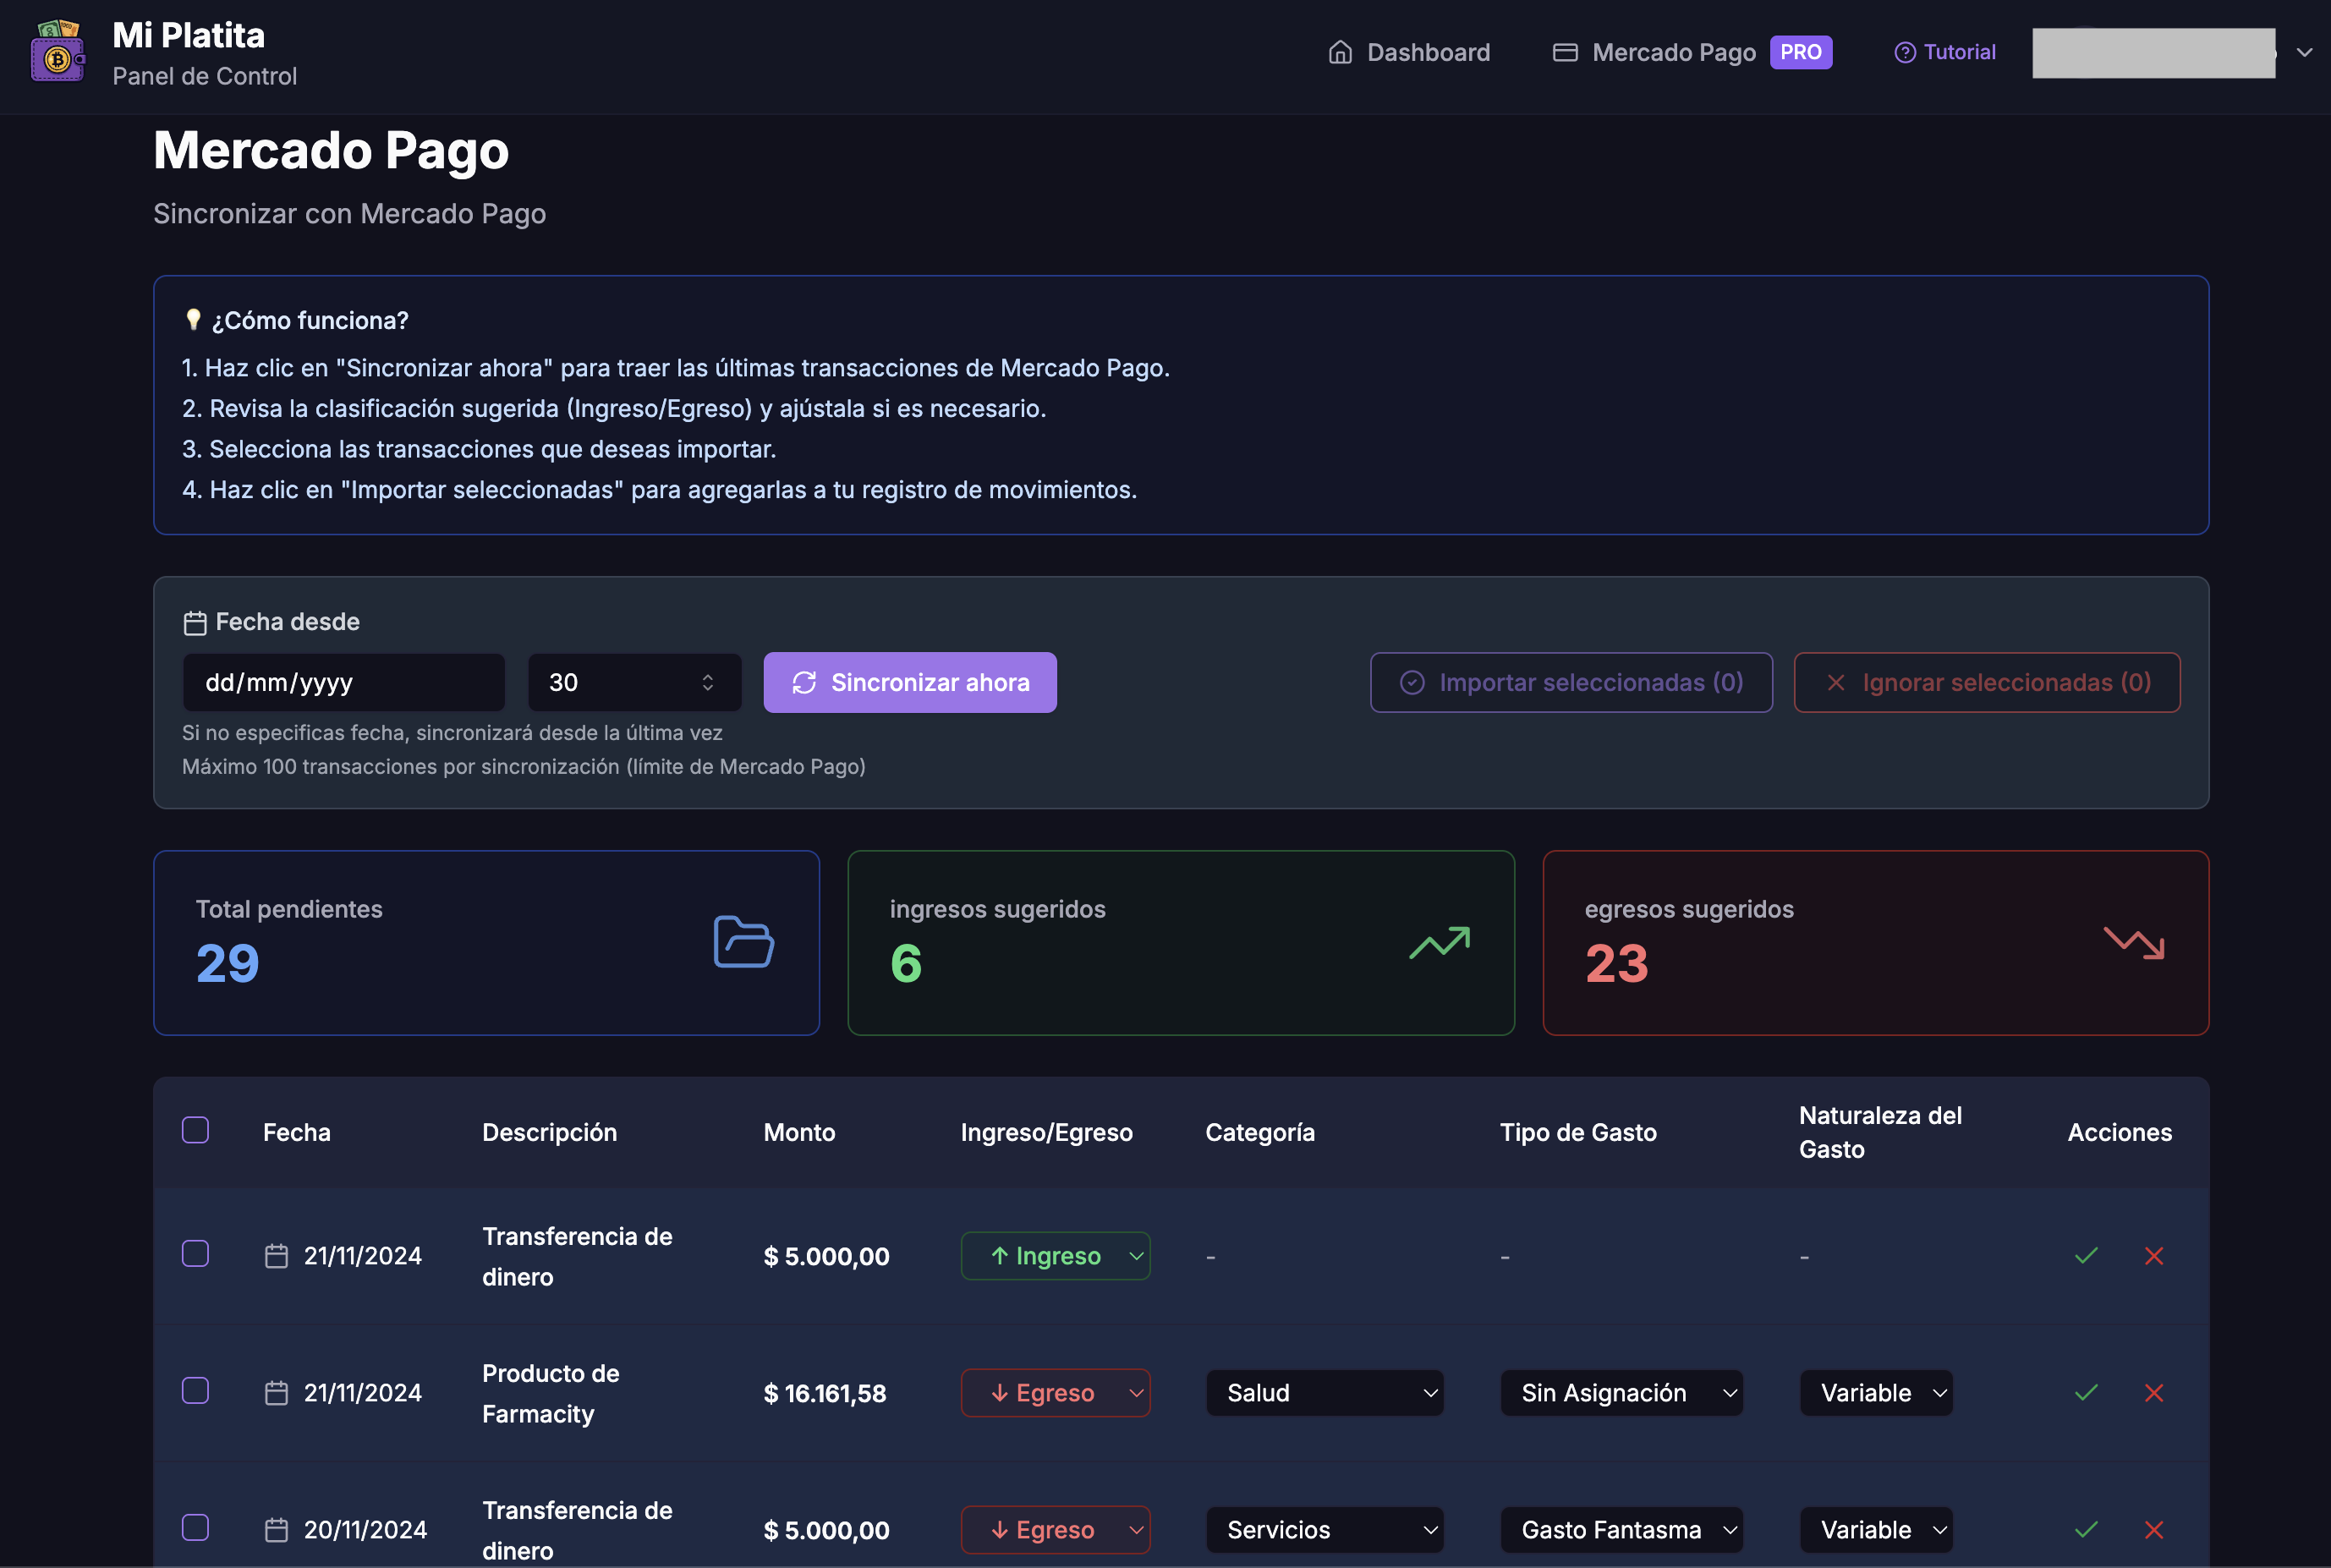Check the Producto de Farmacity row checkbox
The image size is (2331, 1568).
pyautogui.click(x=195, y=1391)
